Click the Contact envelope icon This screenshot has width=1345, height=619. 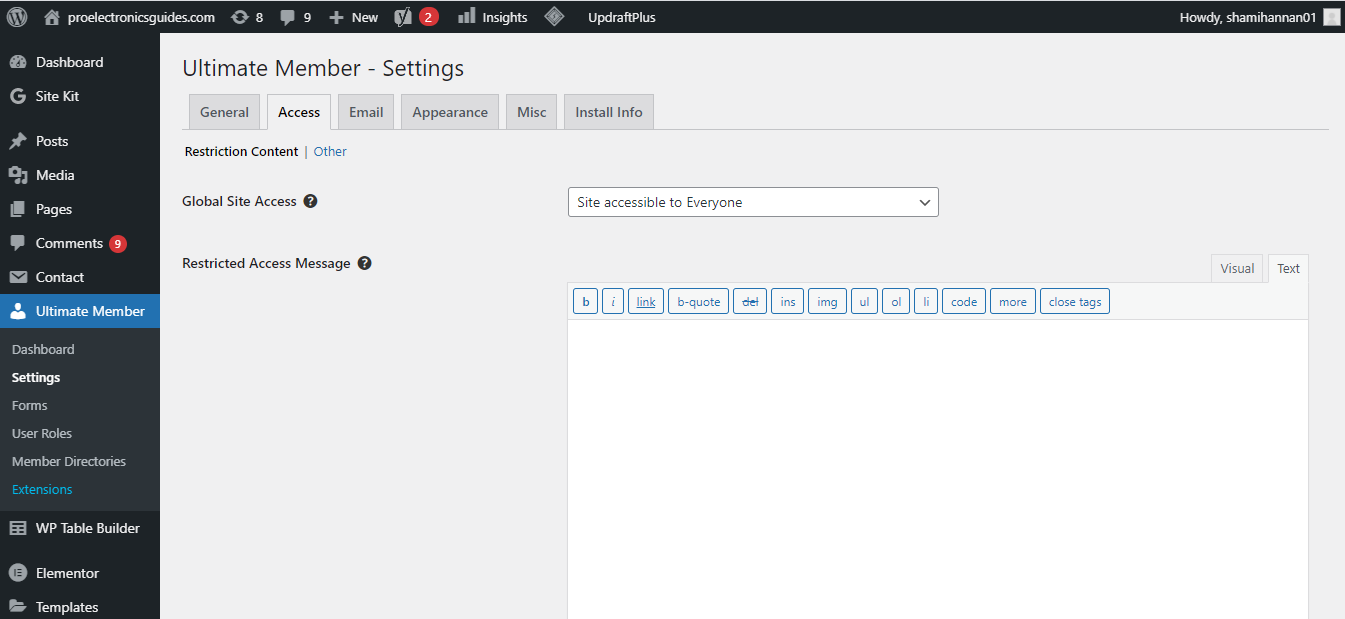click(18, 277)
